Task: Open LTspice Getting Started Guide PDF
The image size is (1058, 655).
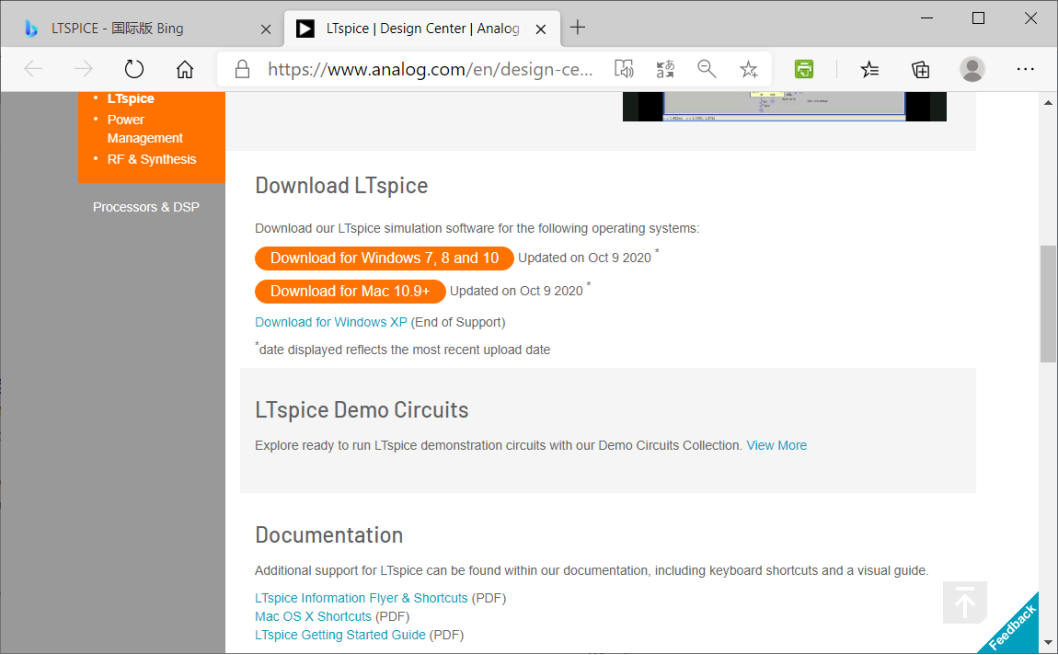Action: point(340,635)
